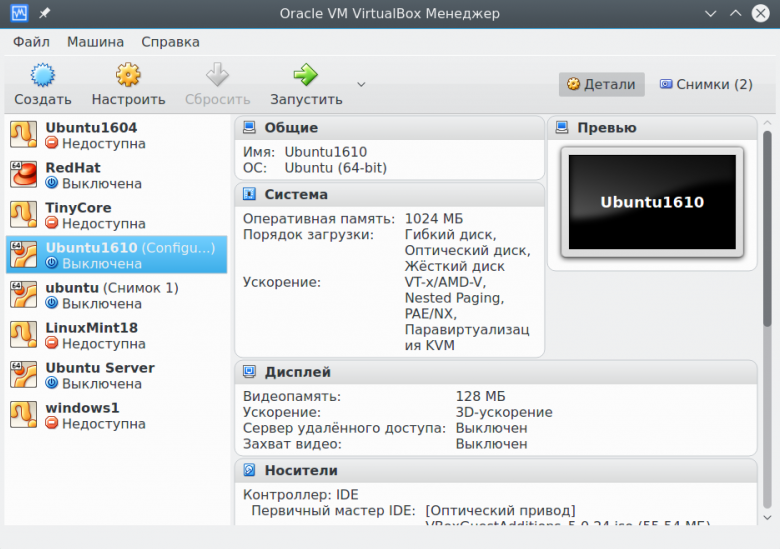
Task: Select the RedHat virtual machine
Action: [116, 175]
